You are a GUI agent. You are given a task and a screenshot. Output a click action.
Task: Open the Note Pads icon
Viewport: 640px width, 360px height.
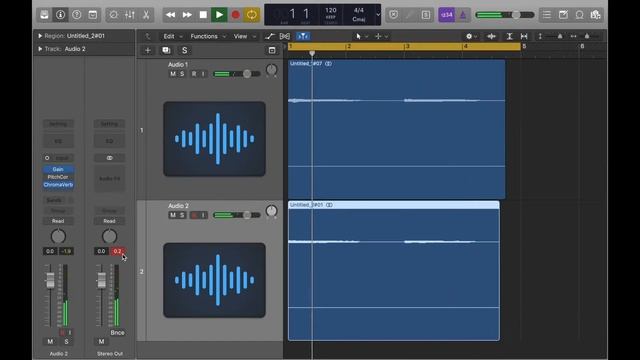click(563, 15)
